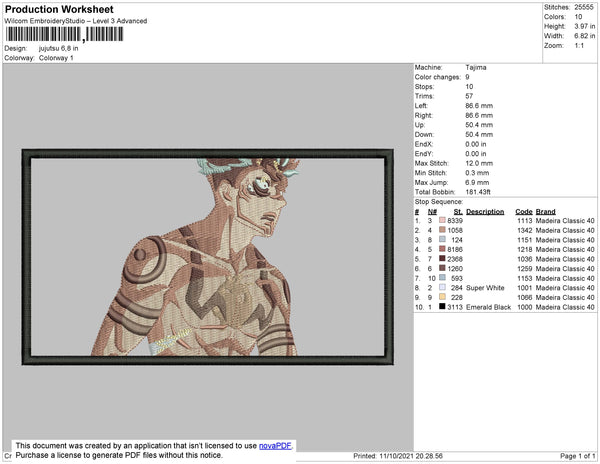
Task: Click the 'St.' column header
Action: [458, 212]
